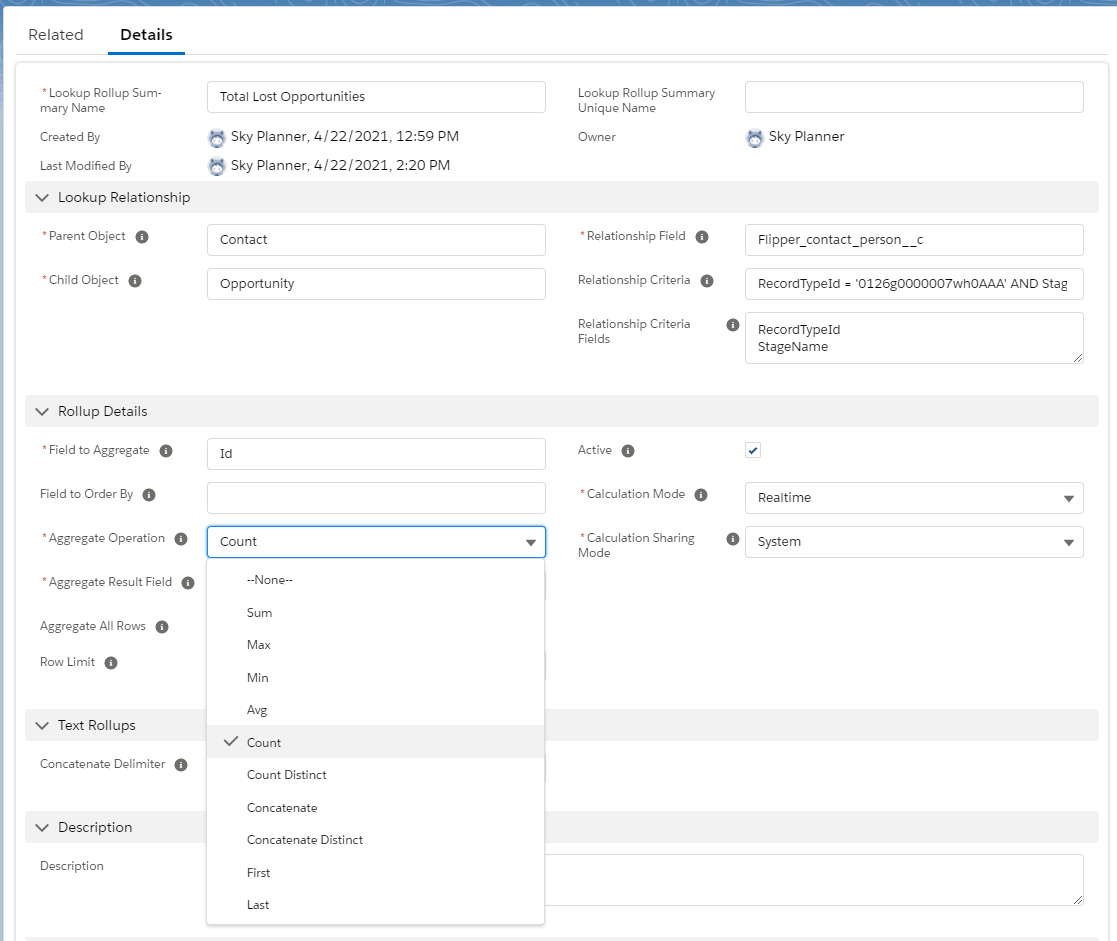Image resolution: width=1117 pixels, height=941 pixels.
Task: Uncheck the Active checkbox
Action: [x=753, y=450]
